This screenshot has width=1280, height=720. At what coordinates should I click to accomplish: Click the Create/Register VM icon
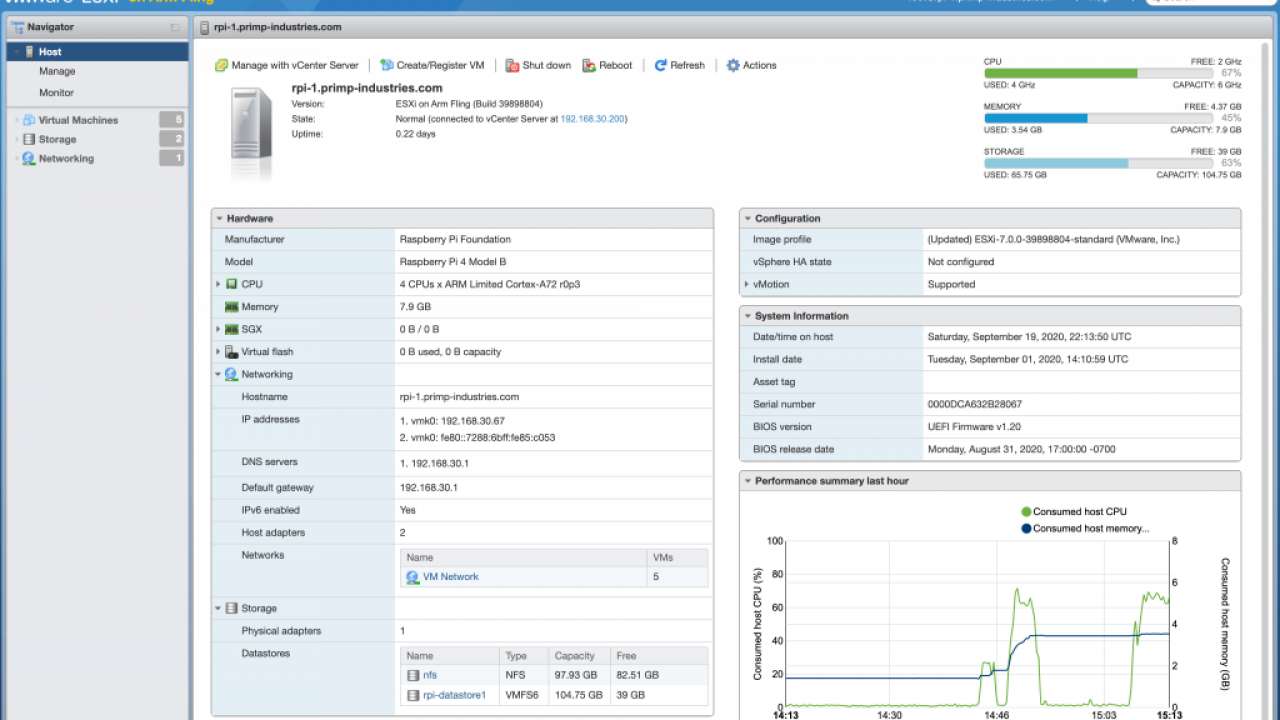coord(387,65)
